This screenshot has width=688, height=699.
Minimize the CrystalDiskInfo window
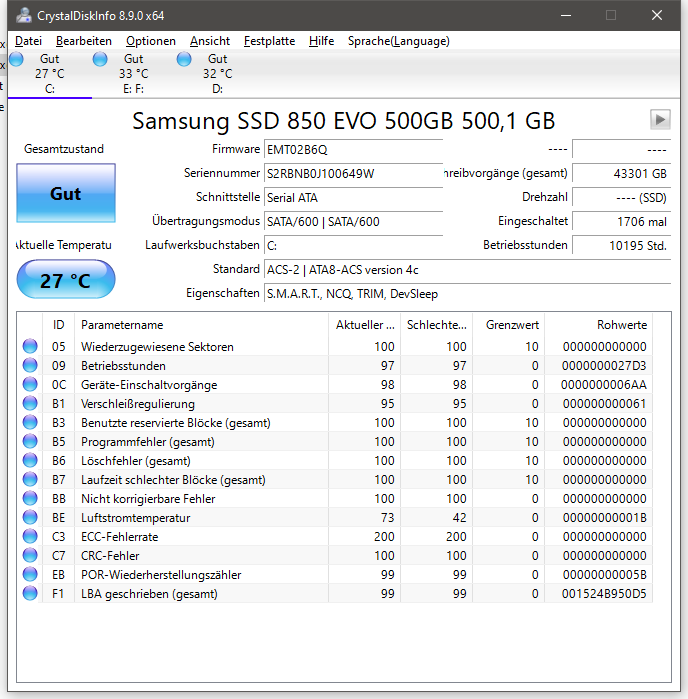(566, 15)
